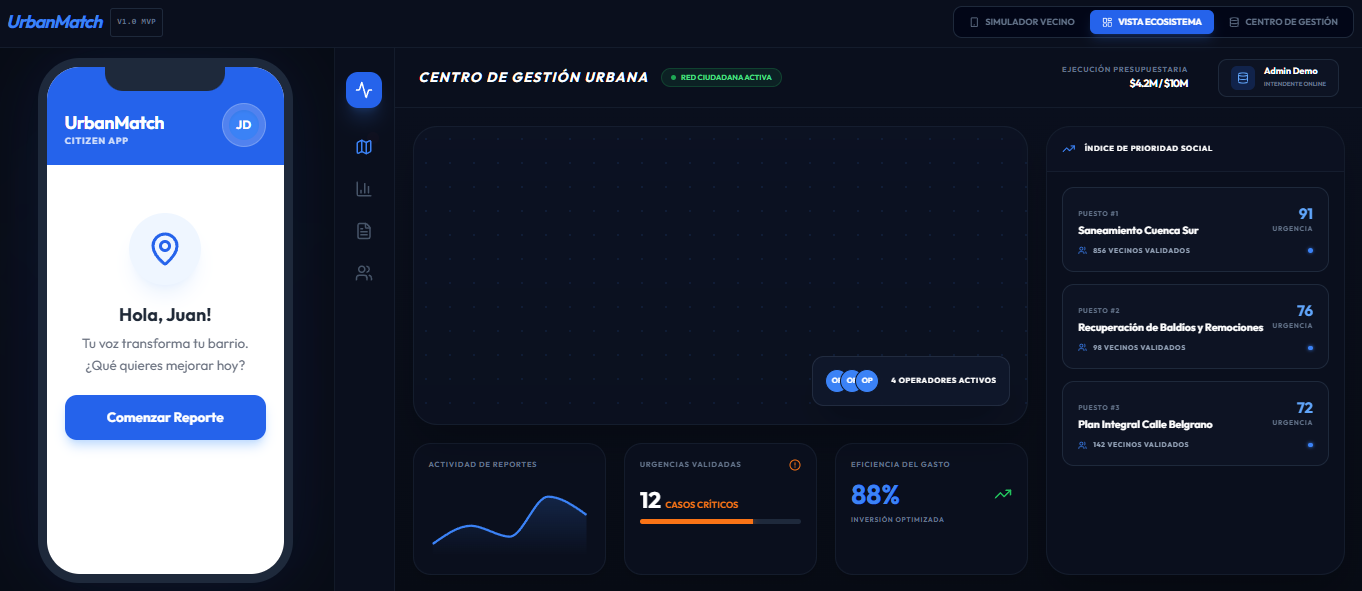Switch to Centro de Gestión tab
1362x591 pixels.
(1283, 22)
